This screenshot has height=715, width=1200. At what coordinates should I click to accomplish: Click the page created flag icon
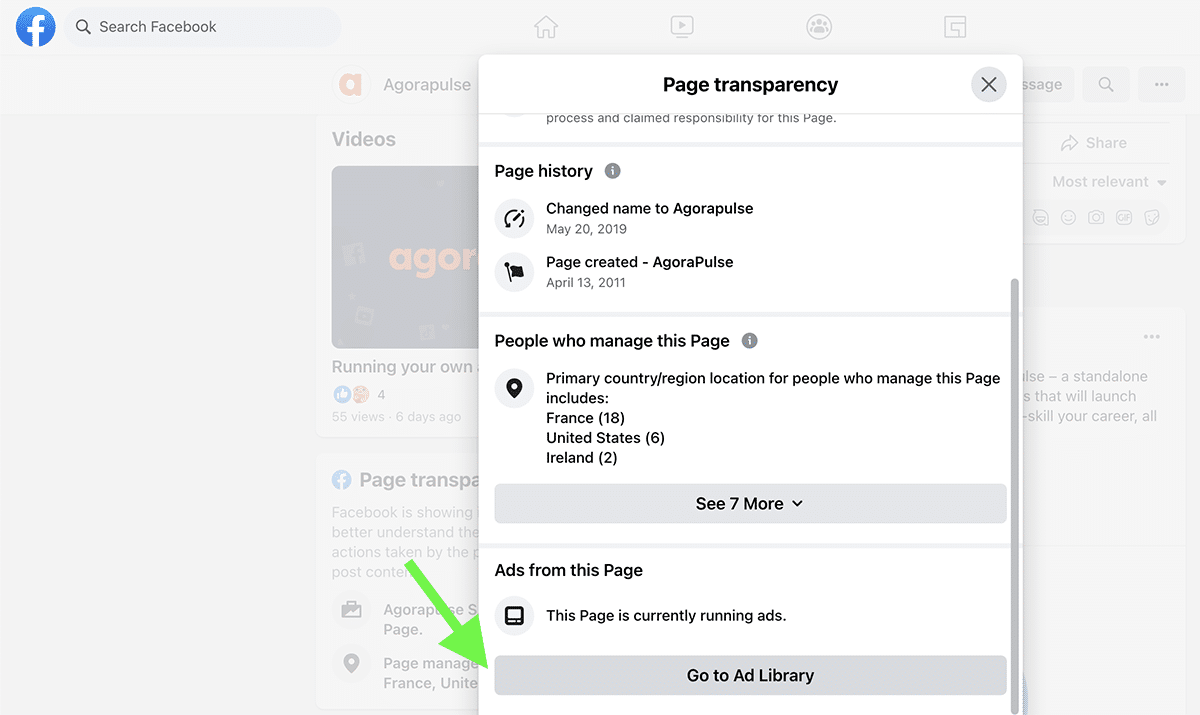point(514,271)
